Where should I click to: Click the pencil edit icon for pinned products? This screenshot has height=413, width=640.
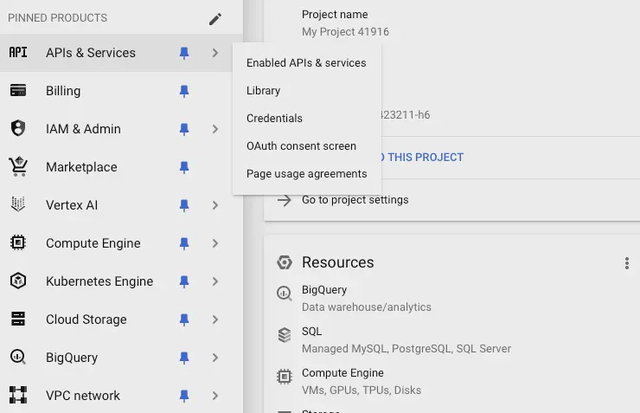click(x=215, y=19)
